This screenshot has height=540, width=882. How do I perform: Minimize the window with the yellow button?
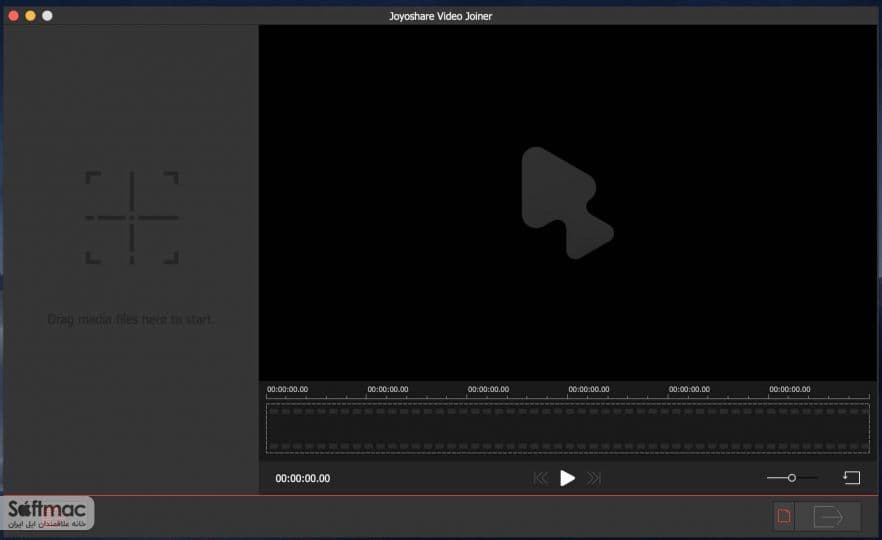coord(30,16)
